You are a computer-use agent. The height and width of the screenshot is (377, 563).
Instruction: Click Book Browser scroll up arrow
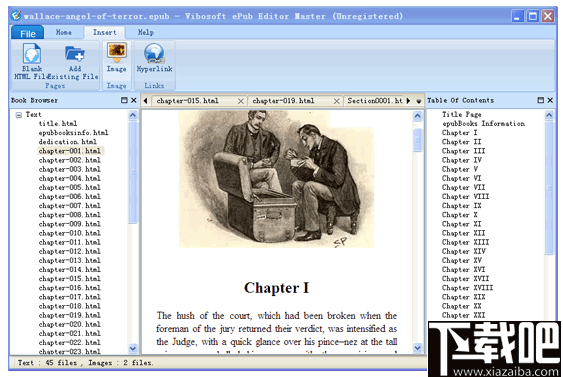pyautogui.click(x=133, y=115)
